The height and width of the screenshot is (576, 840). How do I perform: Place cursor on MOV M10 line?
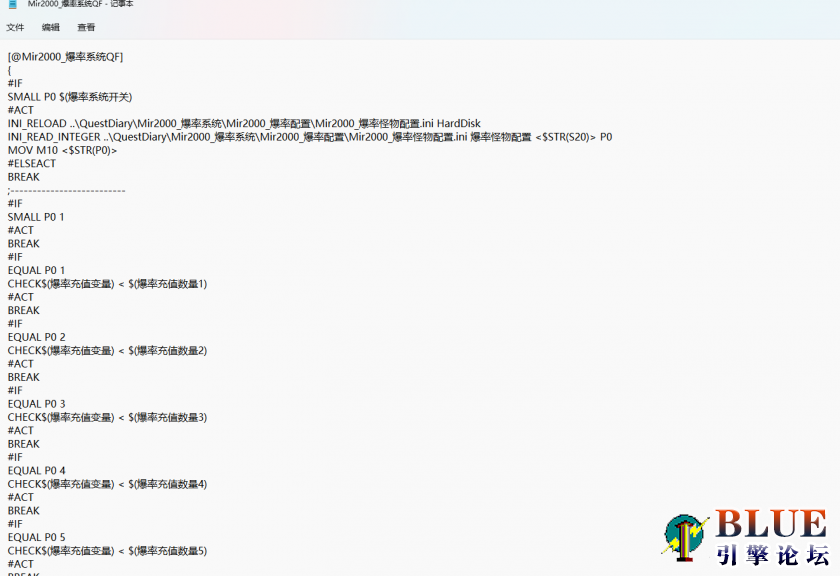[x=62, y=150]
